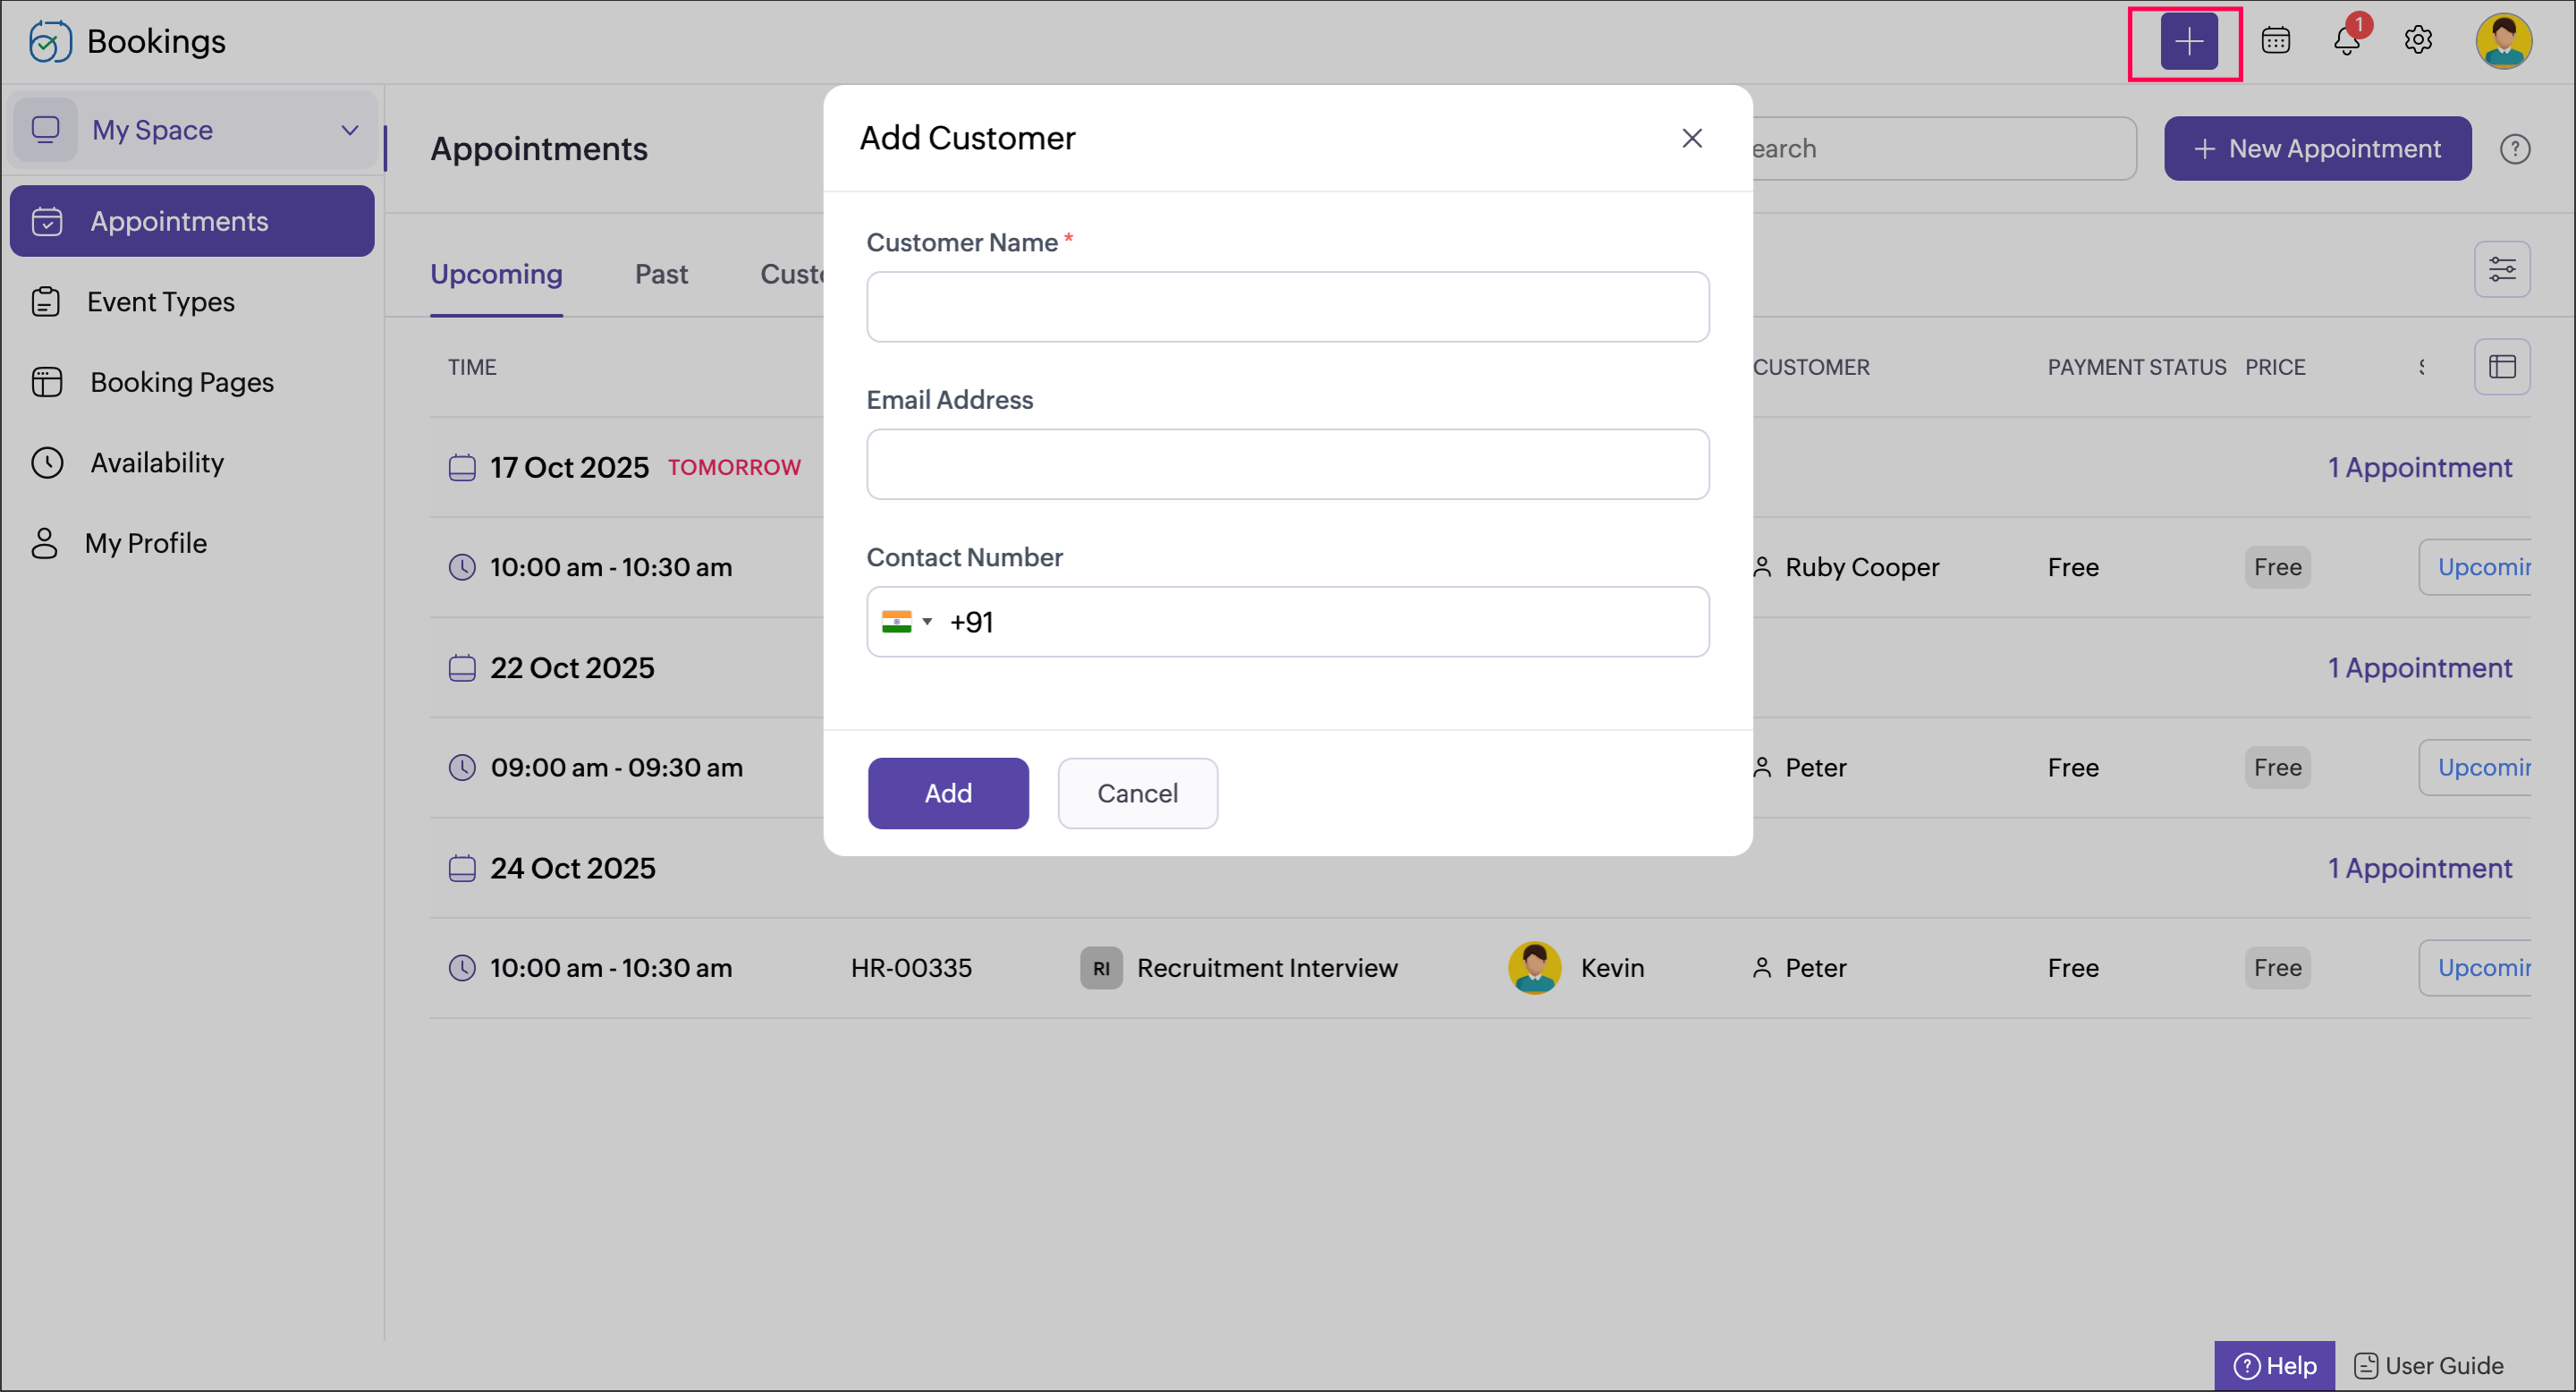Go to Availability in sidebar
The height and width of the screenshot is (1392, 2576).
pyautogui.click(x=157, y=463)
